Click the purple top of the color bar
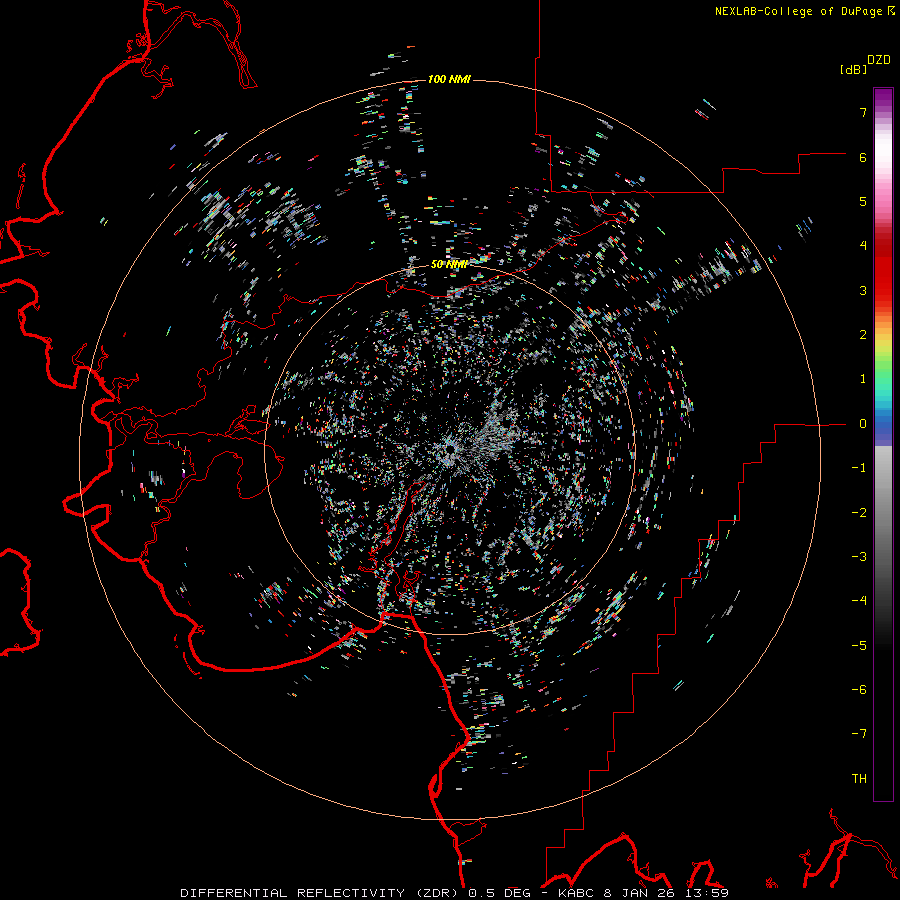 [883, 98]
